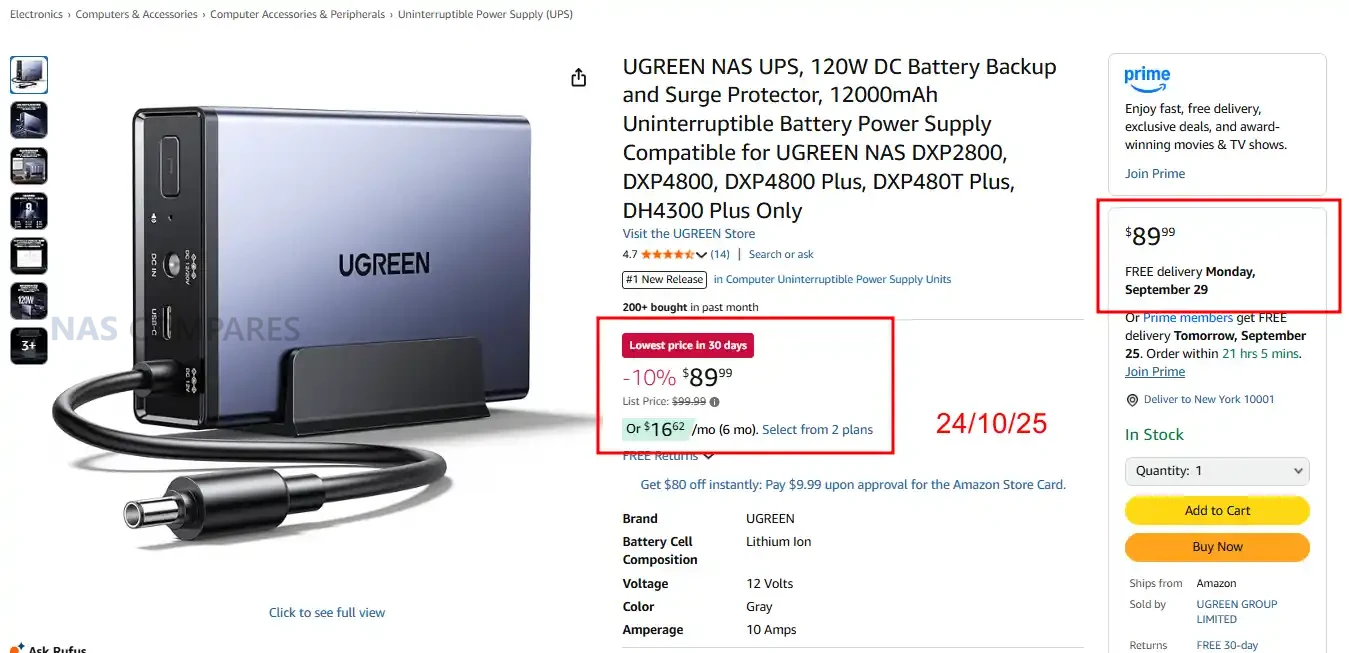
Task: Visit the UGREEN Store link
Action: click(689, 234)
